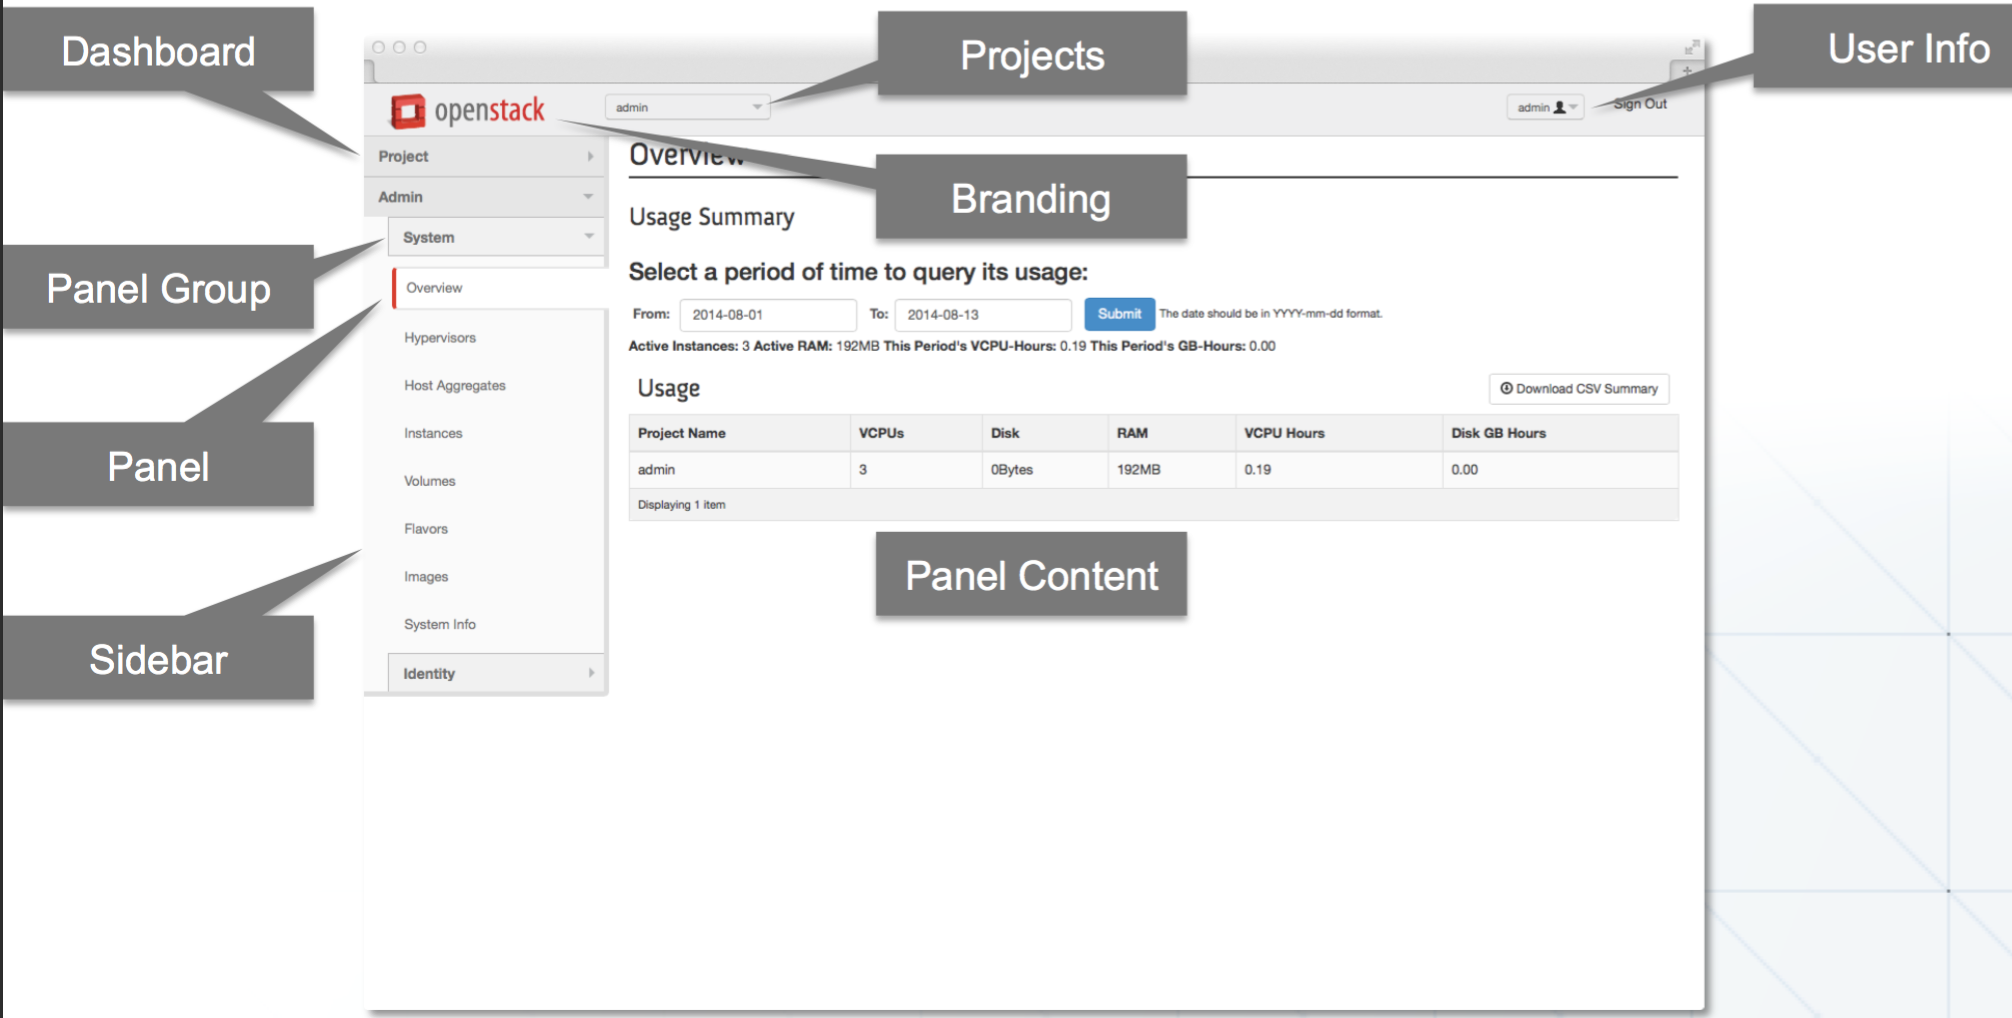The height and width of the screenshot is (1018, 2012).
Task: Click the admin user profile icon
Action: [1559, 107]
